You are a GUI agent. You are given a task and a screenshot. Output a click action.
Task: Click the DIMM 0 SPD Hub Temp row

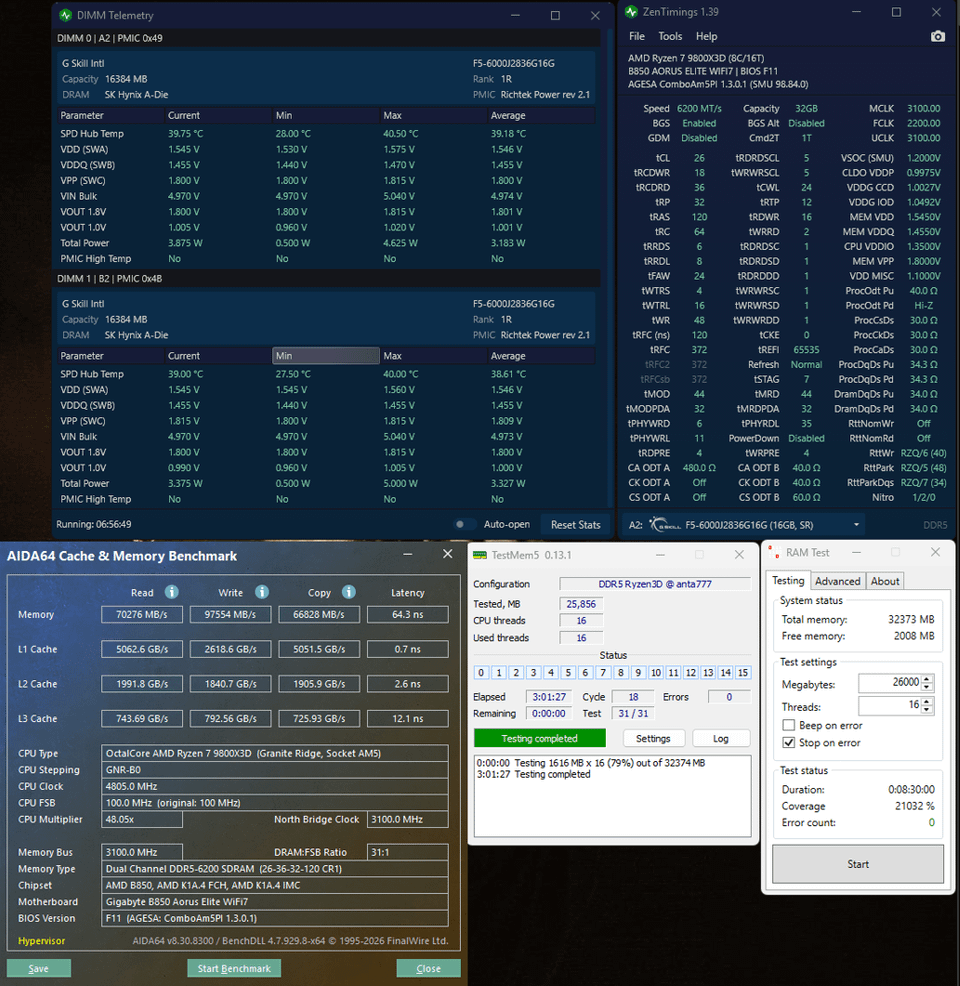point(326,134)
